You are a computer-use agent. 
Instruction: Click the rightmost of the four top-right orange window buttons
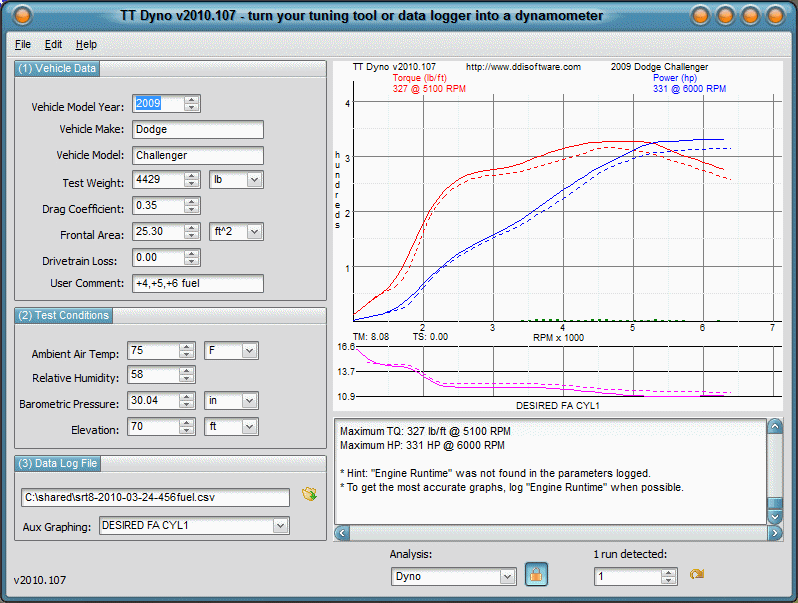(x=775, y=15)
